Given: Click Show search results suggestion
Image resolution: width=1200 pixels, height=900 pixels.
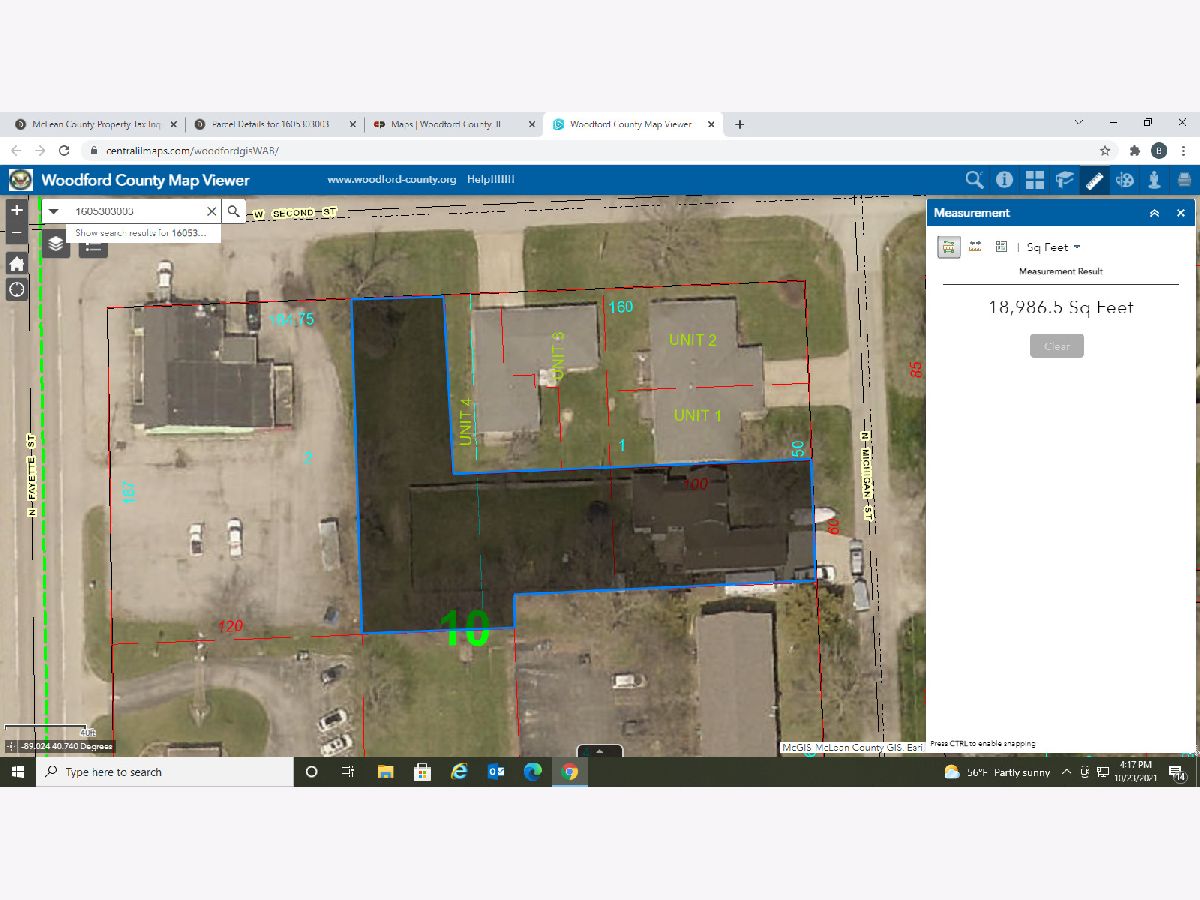Looking at the screenshot, I should click(x=141, y=232).
